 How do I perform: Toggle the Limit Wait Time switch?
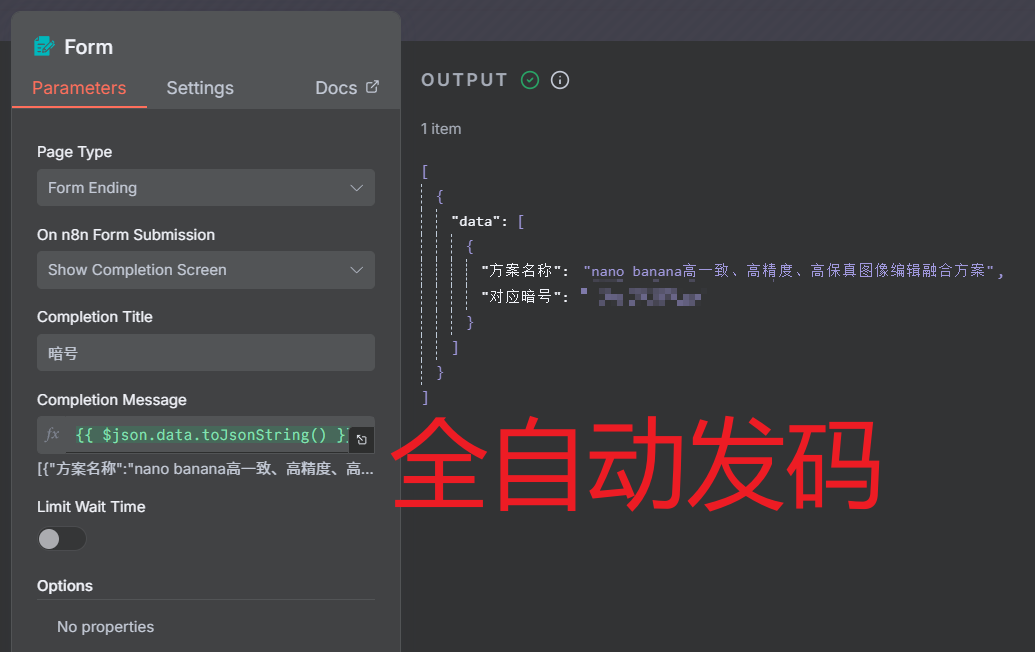[x=62, y=539]
